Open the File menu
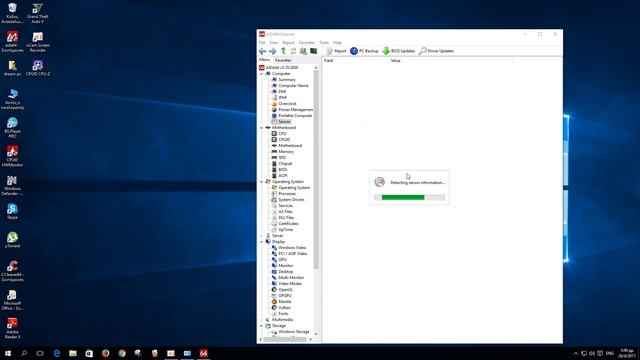Image resolution: width=640 pixels, height=360 pixels. click(262, 42)
